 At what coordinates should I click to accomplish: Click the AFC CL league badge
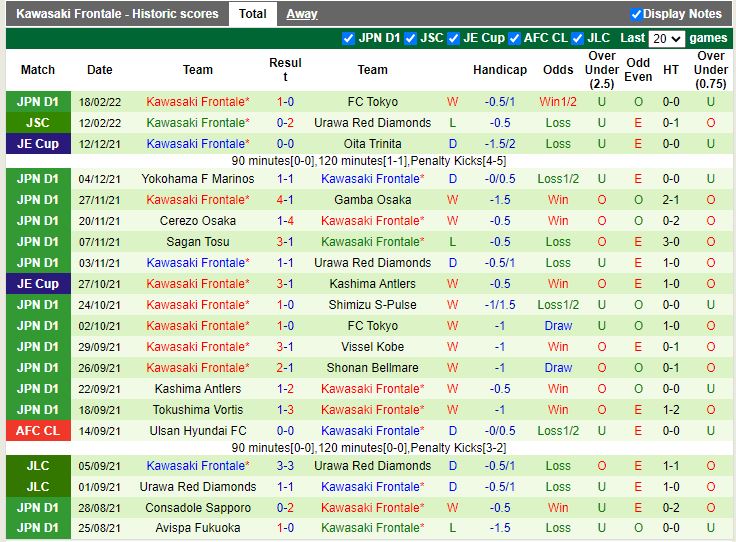[x=38, y=431]
